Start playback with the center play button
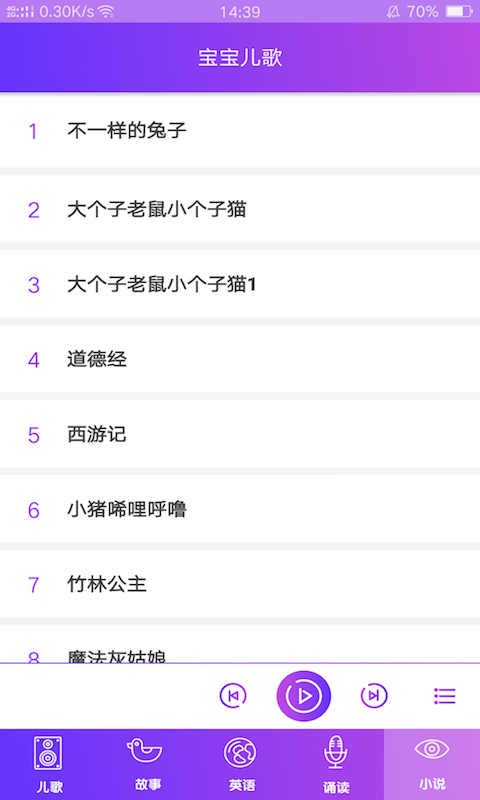This screenshot has width=480, height=800. (304, 696)
